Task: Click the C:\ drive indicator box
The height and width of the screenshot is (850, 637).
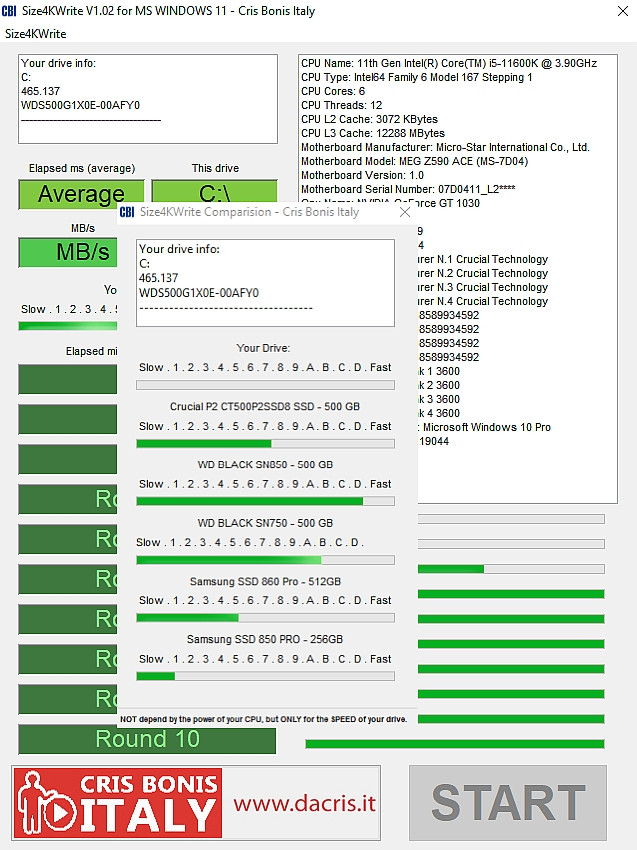Action: point(215,194)
